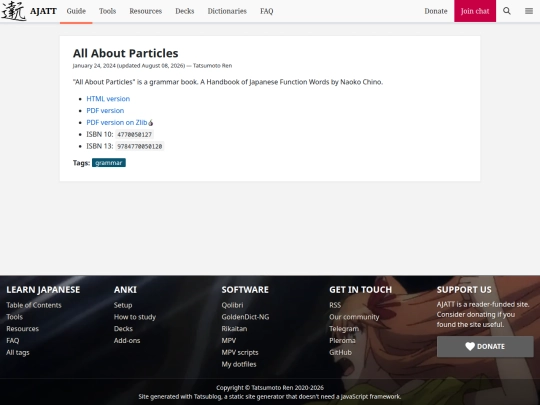Open the Decks navigation item
The height and width of the screenshot is (405, 540).
point(185,11)
